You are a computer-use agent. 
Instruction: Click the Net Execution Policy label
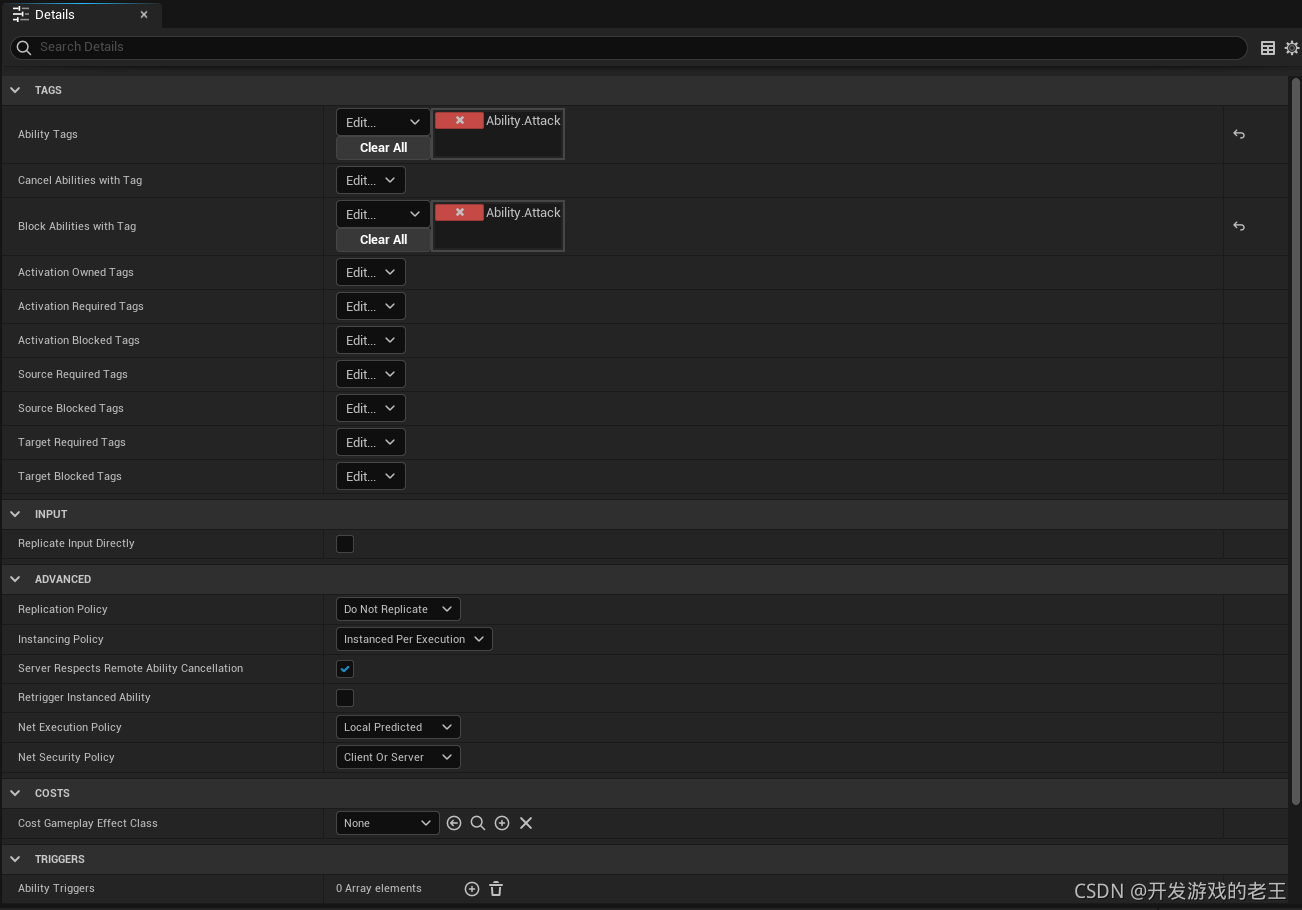70,727
